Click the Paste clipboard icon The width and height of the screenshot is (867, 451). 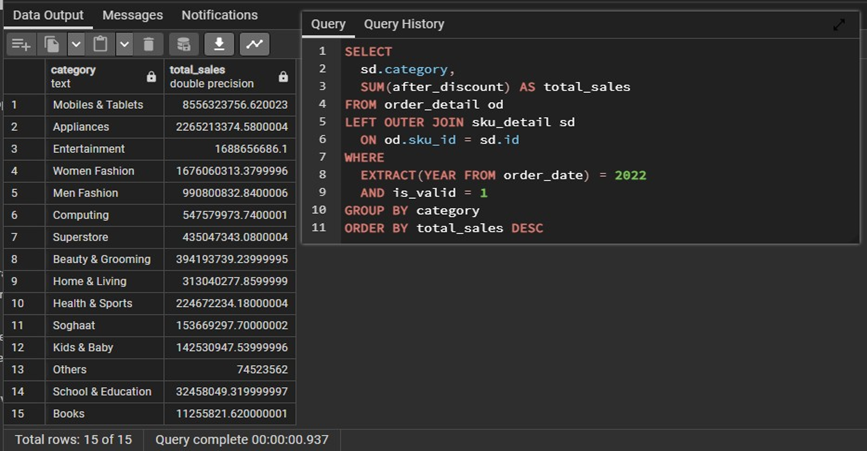[100, 44]
